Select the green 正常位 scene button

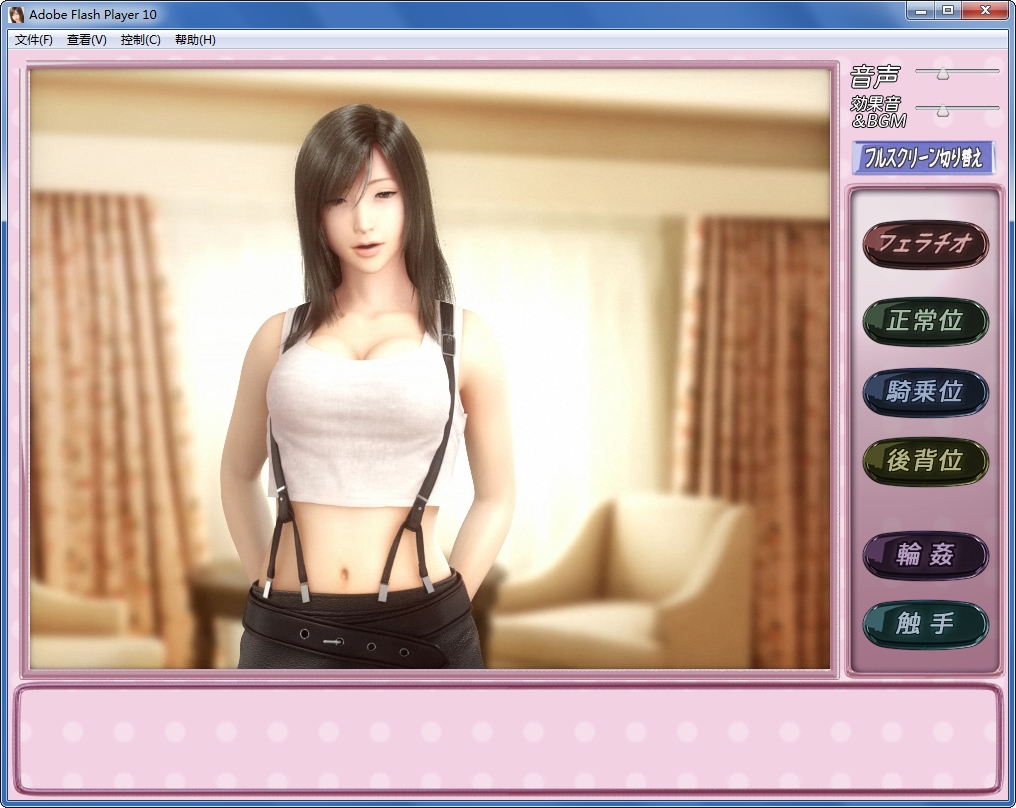point(925,321)
